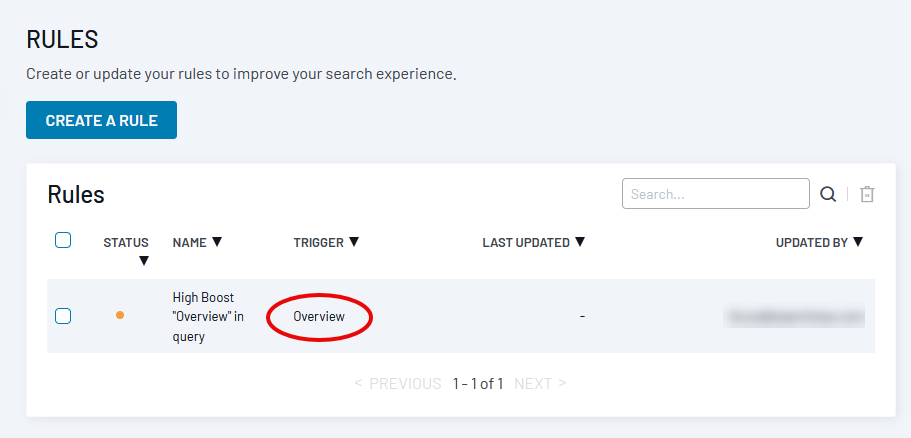Click the search magnifier icon

(828, 194)
